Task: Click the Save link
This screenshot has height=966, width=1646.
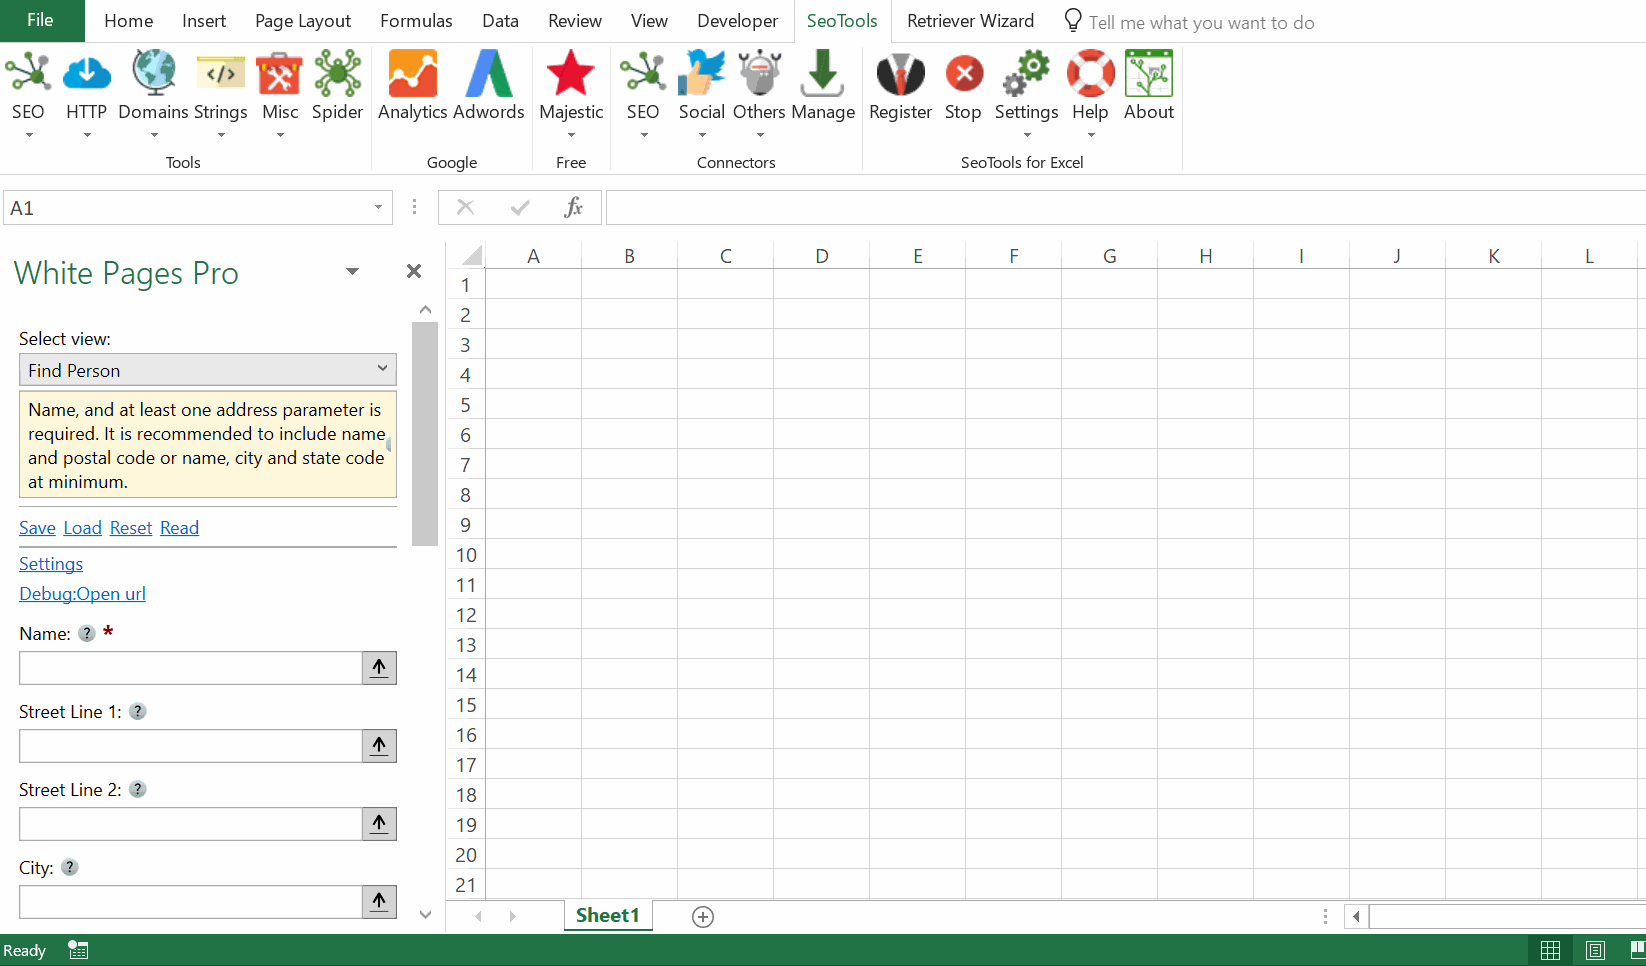Action: (x=37, y=528)
